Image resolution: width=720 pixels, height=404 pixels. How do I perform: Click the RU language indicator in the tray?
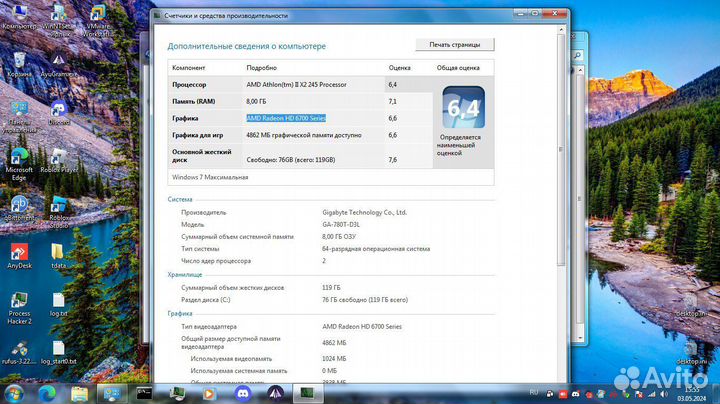pos(533,392)
